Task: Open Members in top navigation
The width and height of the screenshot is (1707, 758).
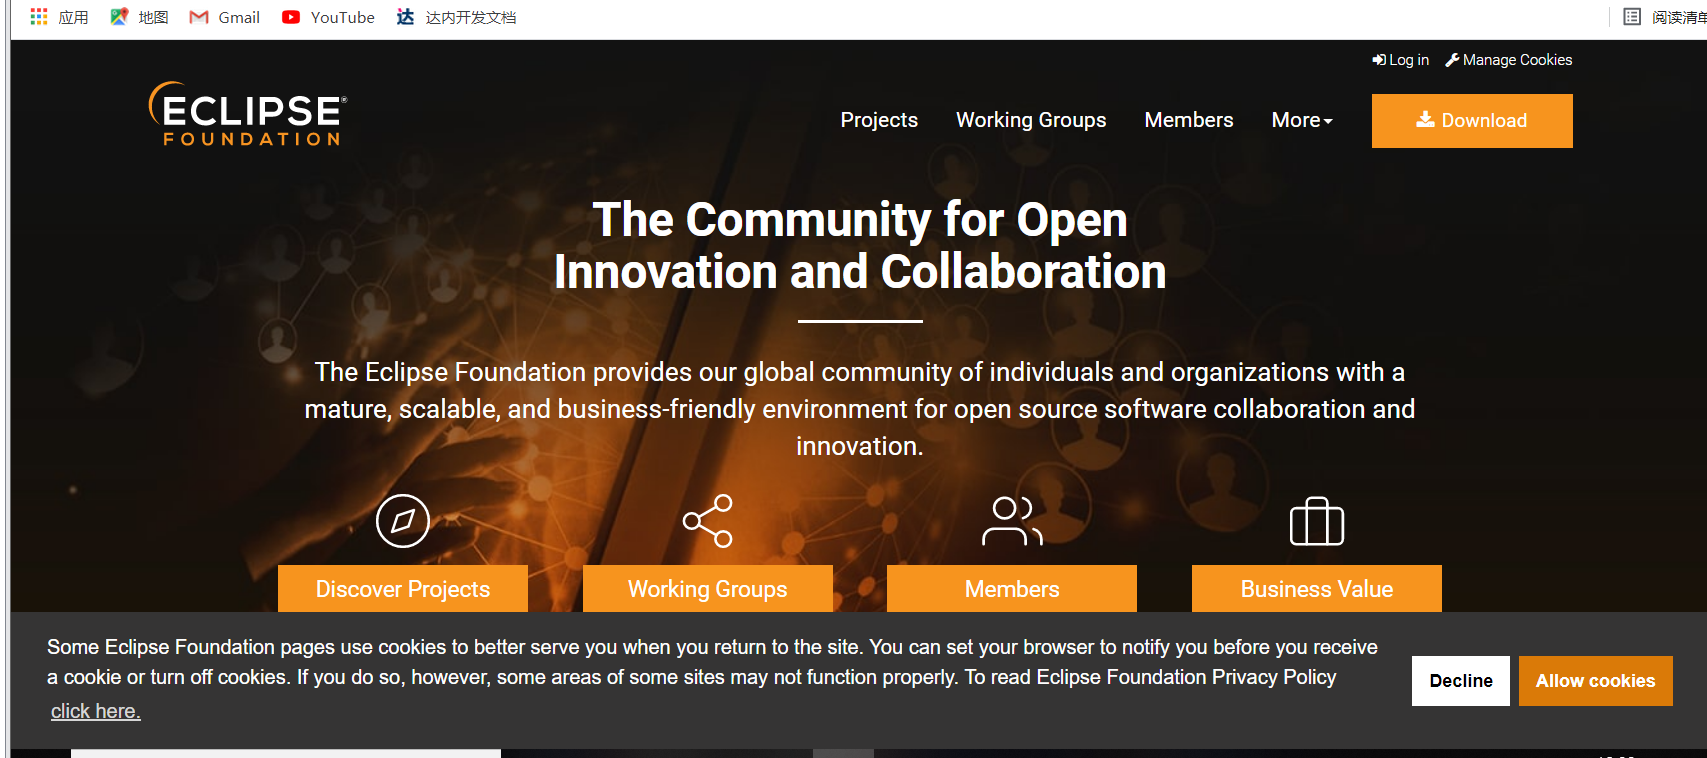Action: coord(1189,120)
